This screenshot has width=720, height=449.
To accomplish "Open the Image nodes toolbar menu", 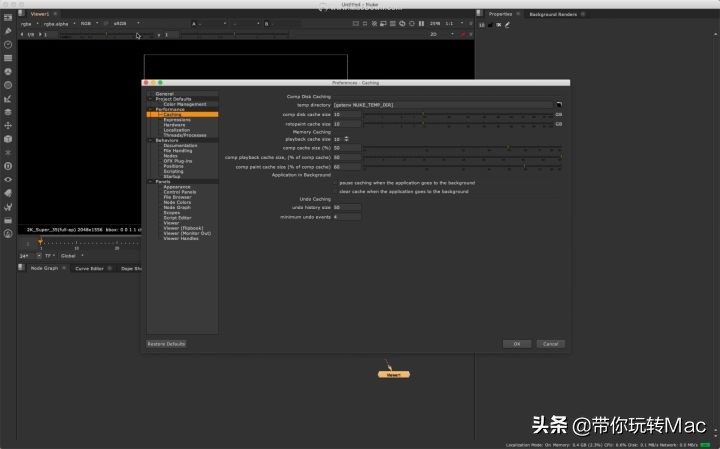I will [8, 17].
